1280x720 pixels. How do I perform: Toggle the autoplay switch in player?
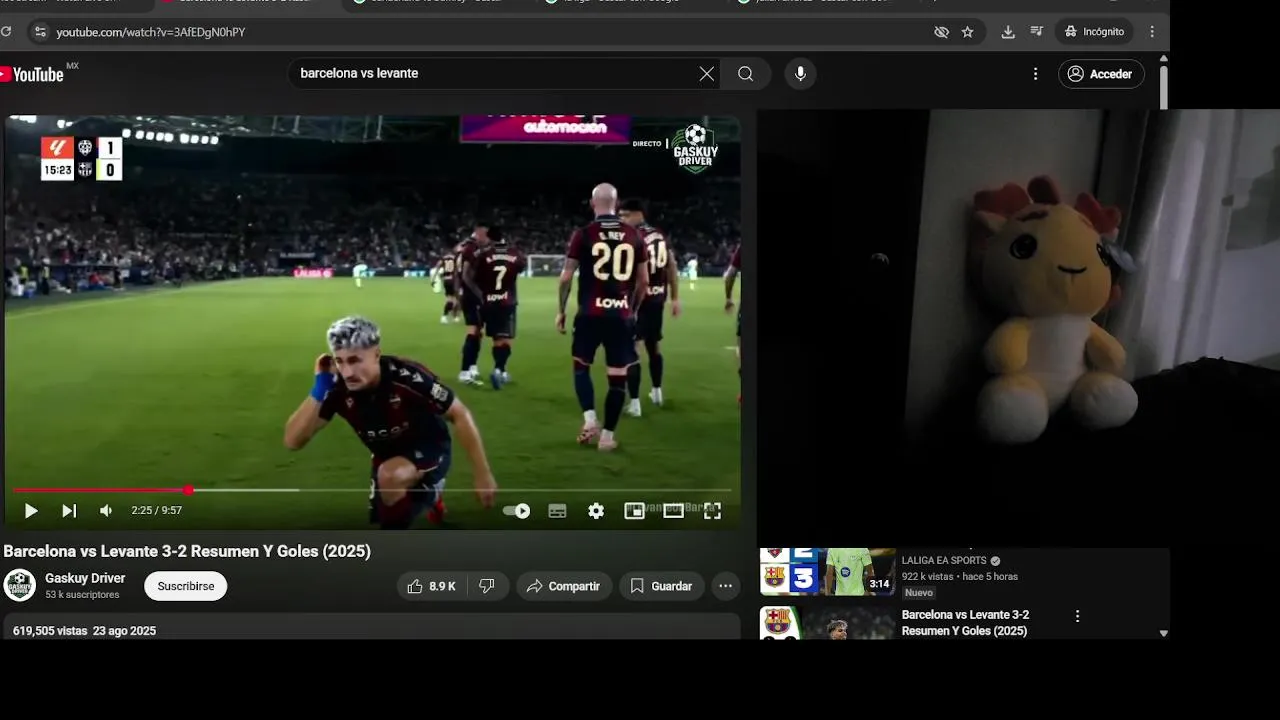pyautogui.click(x=516, y=511)
